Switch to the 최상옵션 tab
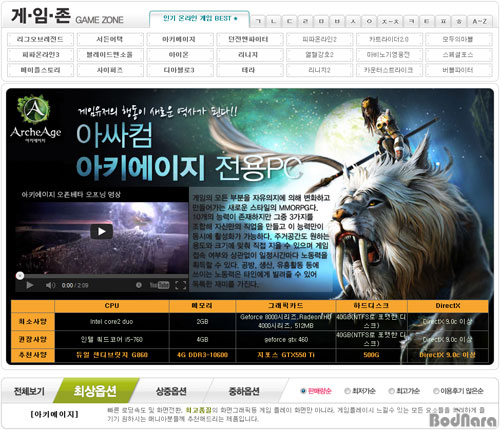The image size is (500, 430). [95, 391]
